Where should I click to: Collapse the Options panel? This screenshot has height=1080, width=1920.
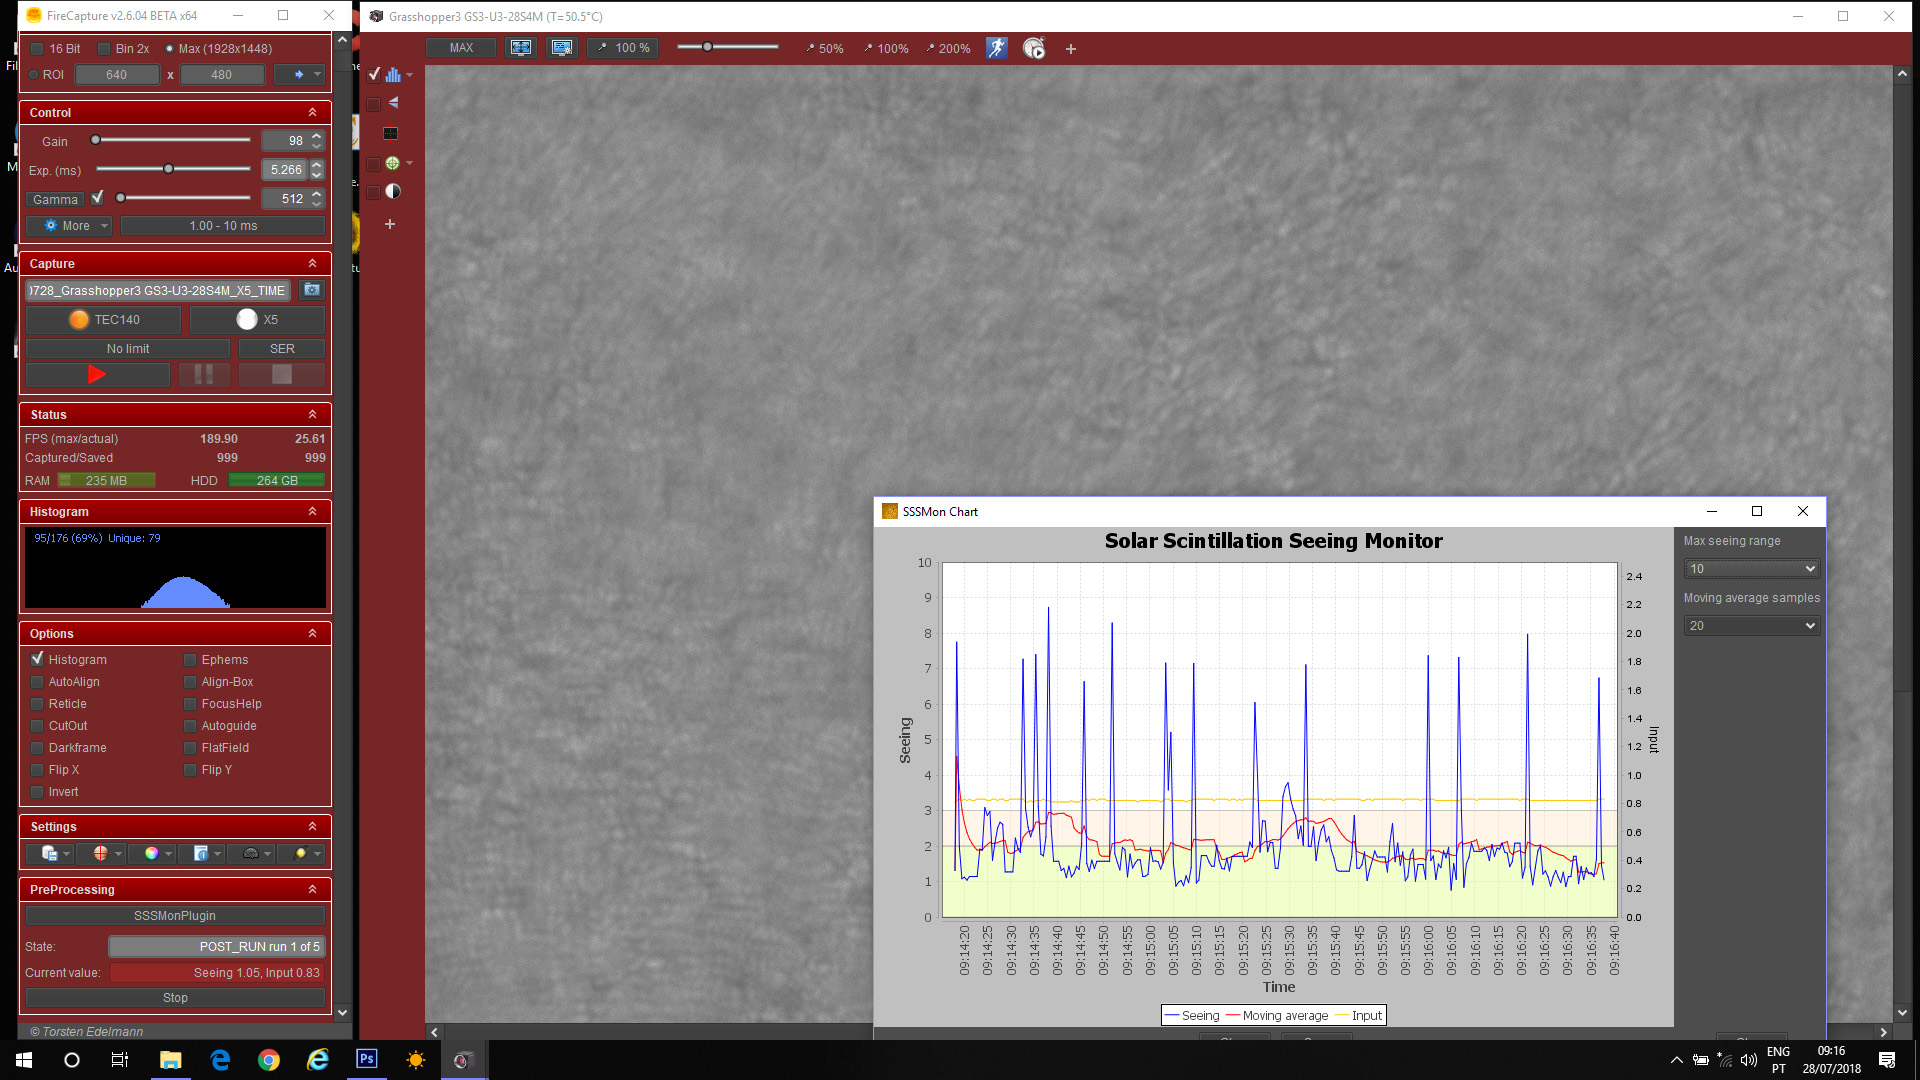coord(312,633)
